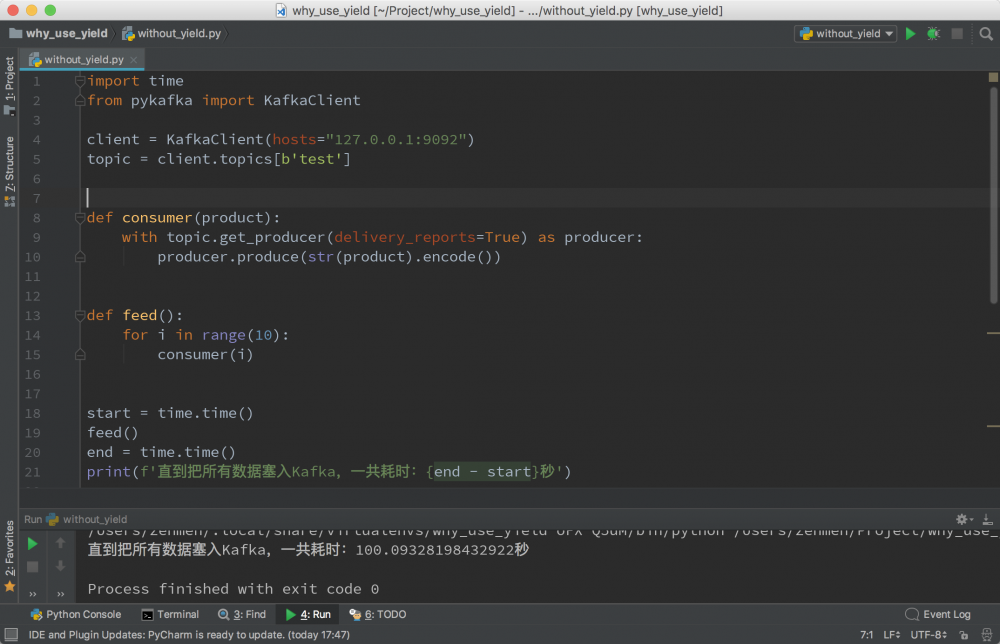This screenshot has width=1000, height=644.
Task: Start debugging with the bug icon
Action: [x=933, y=33]
